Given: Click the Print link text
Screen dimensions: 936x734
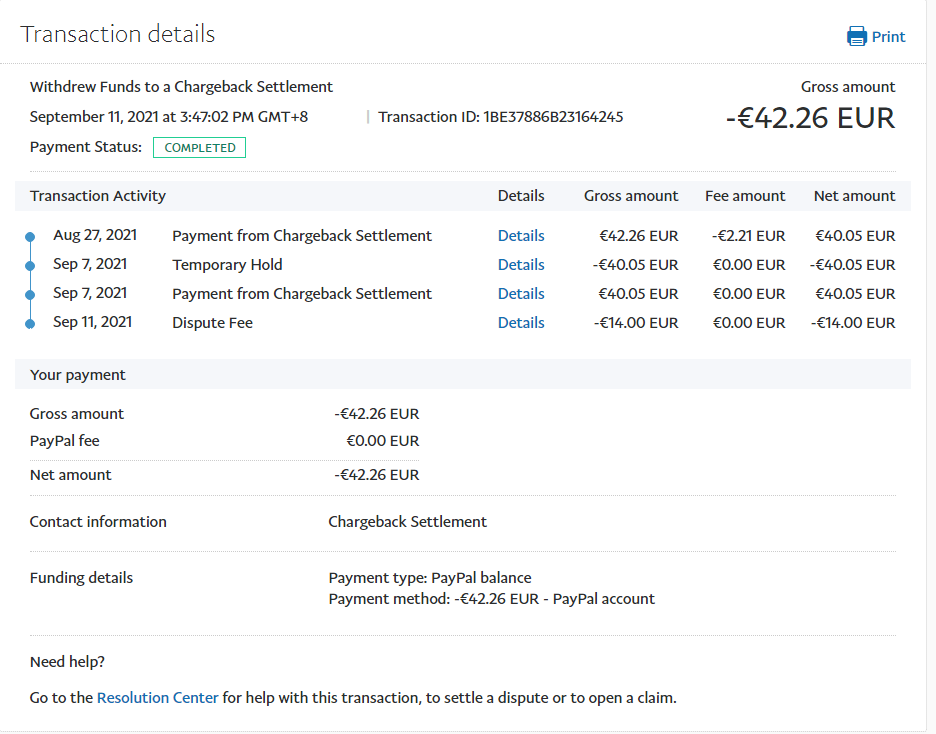Looking at the screenshot, I should tap(888, 37).
